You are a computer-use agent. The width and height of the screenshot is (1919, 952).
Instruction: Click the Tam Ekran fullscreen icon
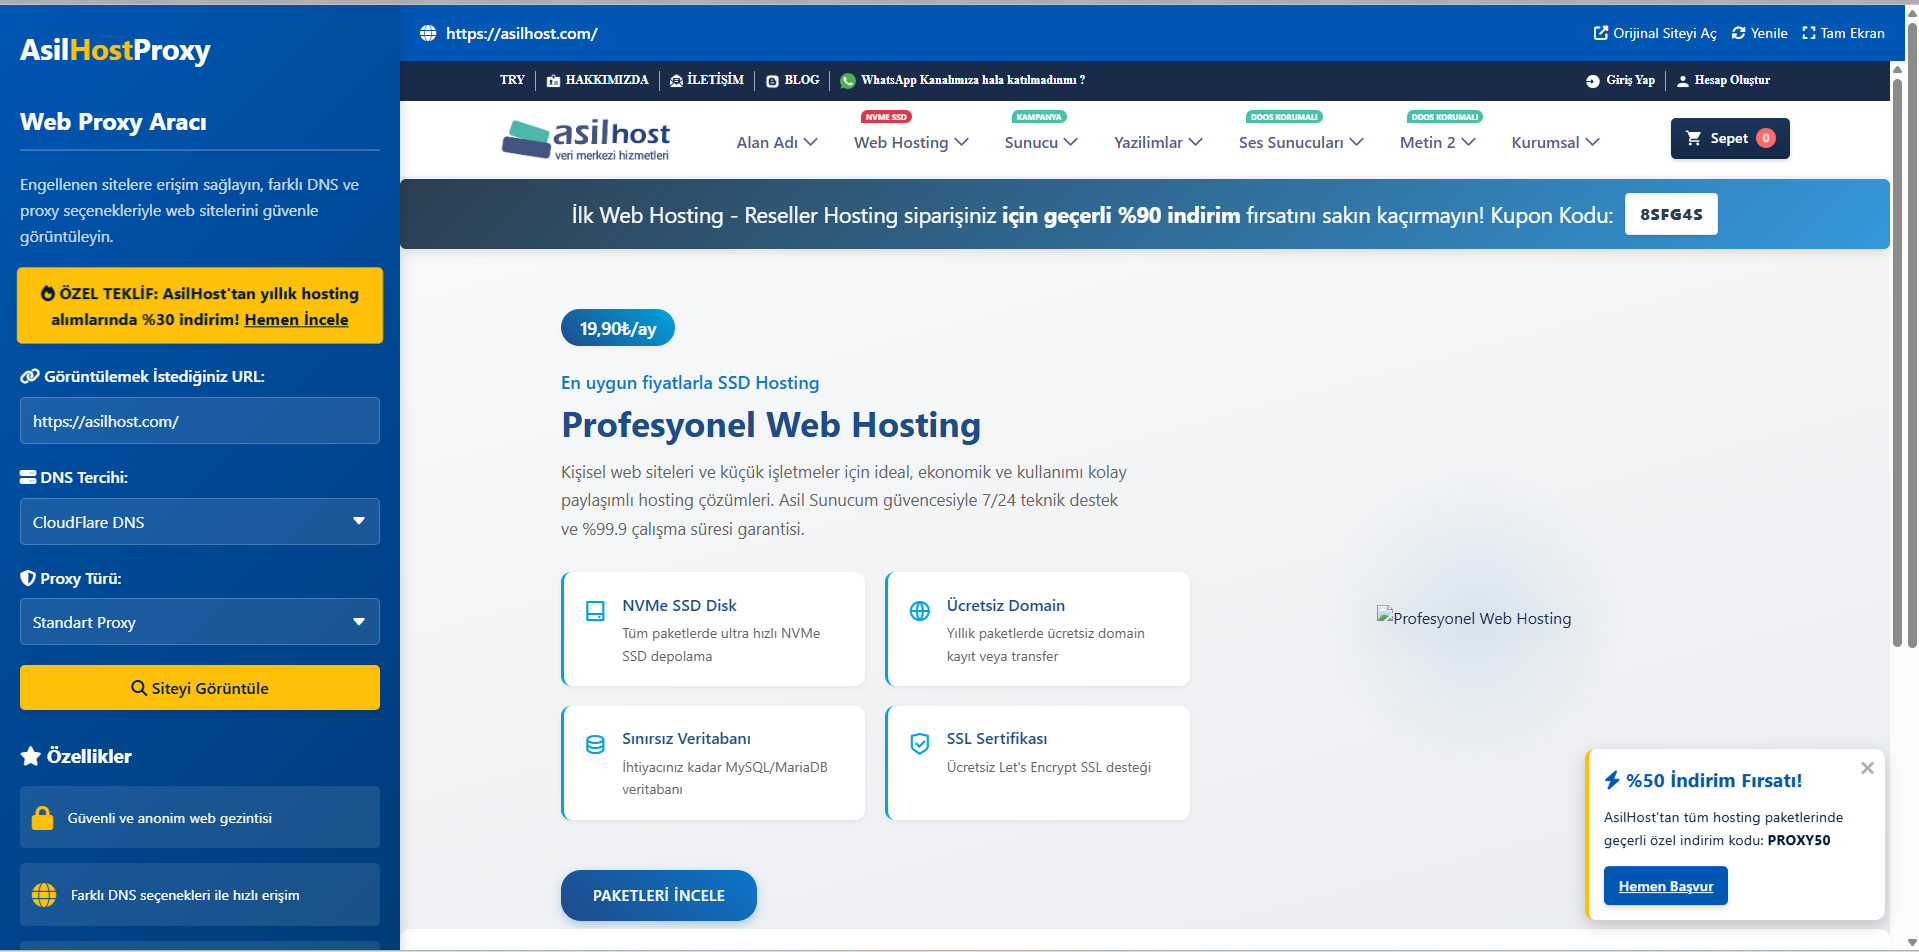[1809, 33]
